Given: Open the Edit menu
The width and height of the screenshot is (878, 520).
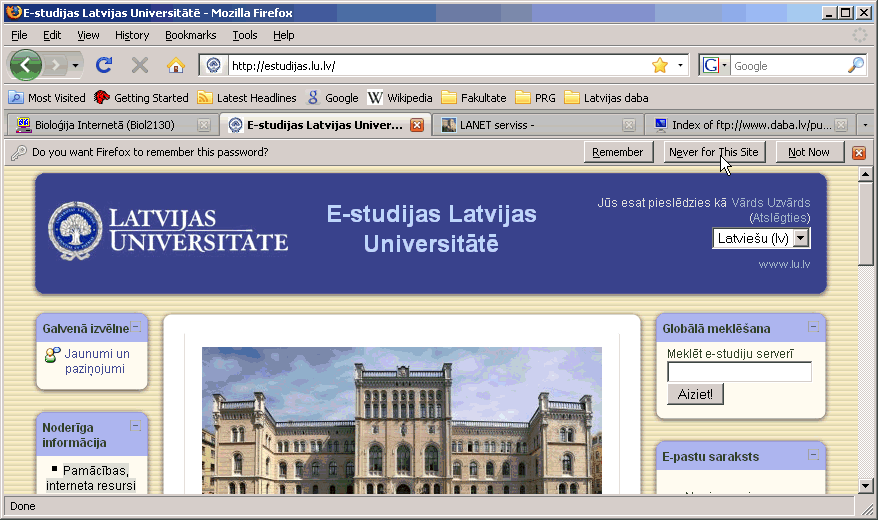Looking at the screenshot, I should (x=52, y=35).
